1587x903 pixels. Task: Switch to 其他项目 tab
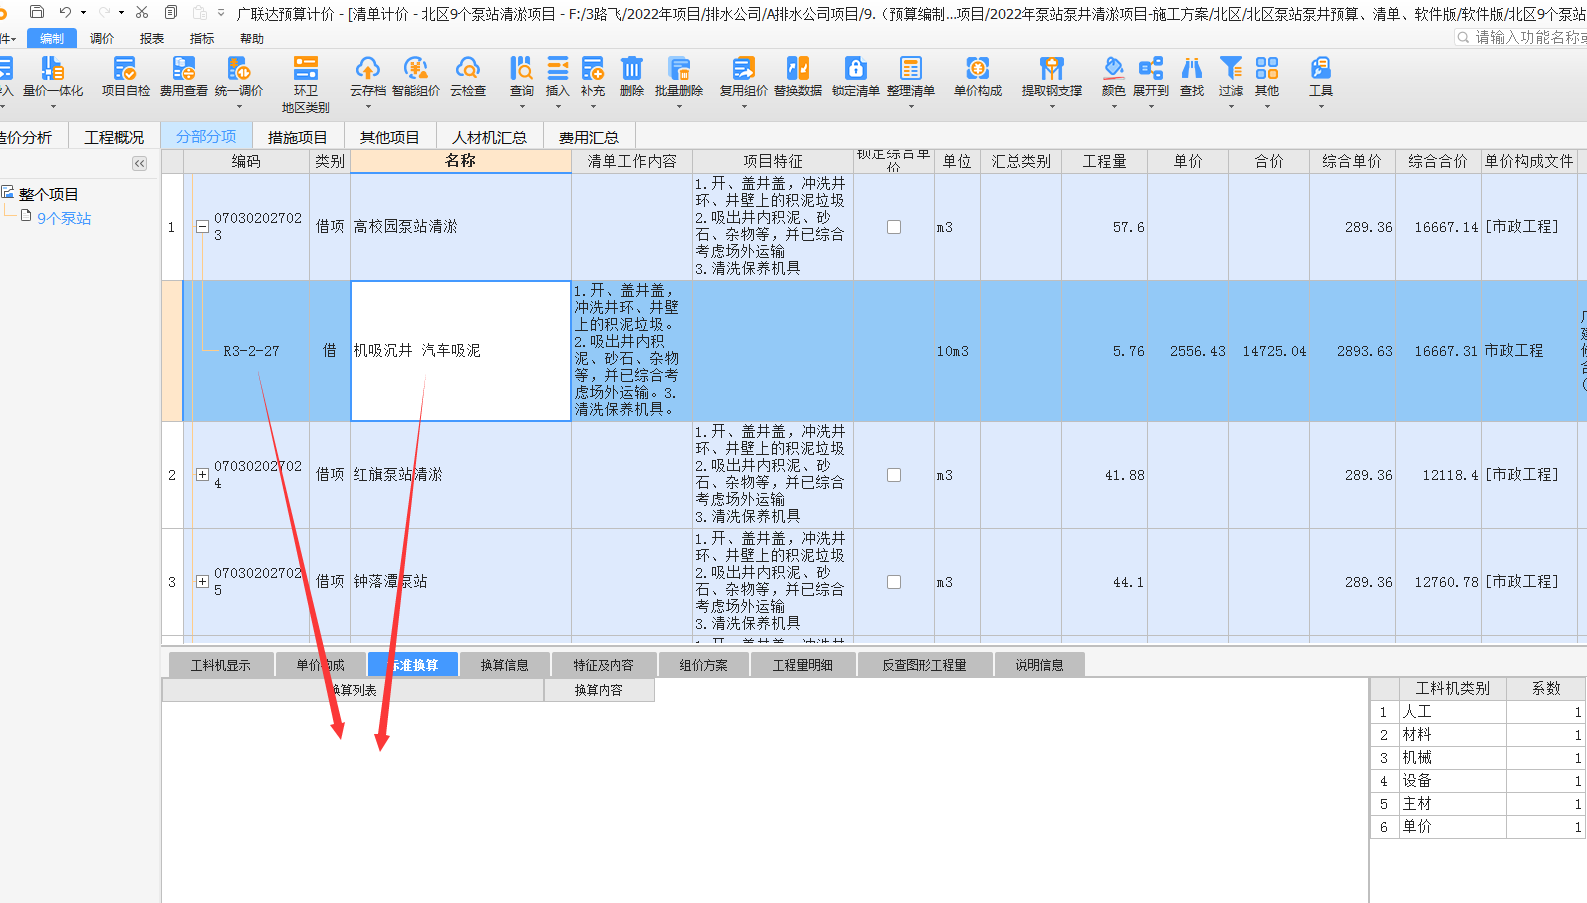pos(390,137)
